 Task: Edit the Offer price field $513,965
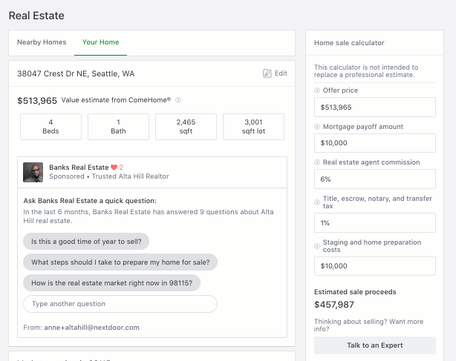pyautogui.click(x=375, y=107)
